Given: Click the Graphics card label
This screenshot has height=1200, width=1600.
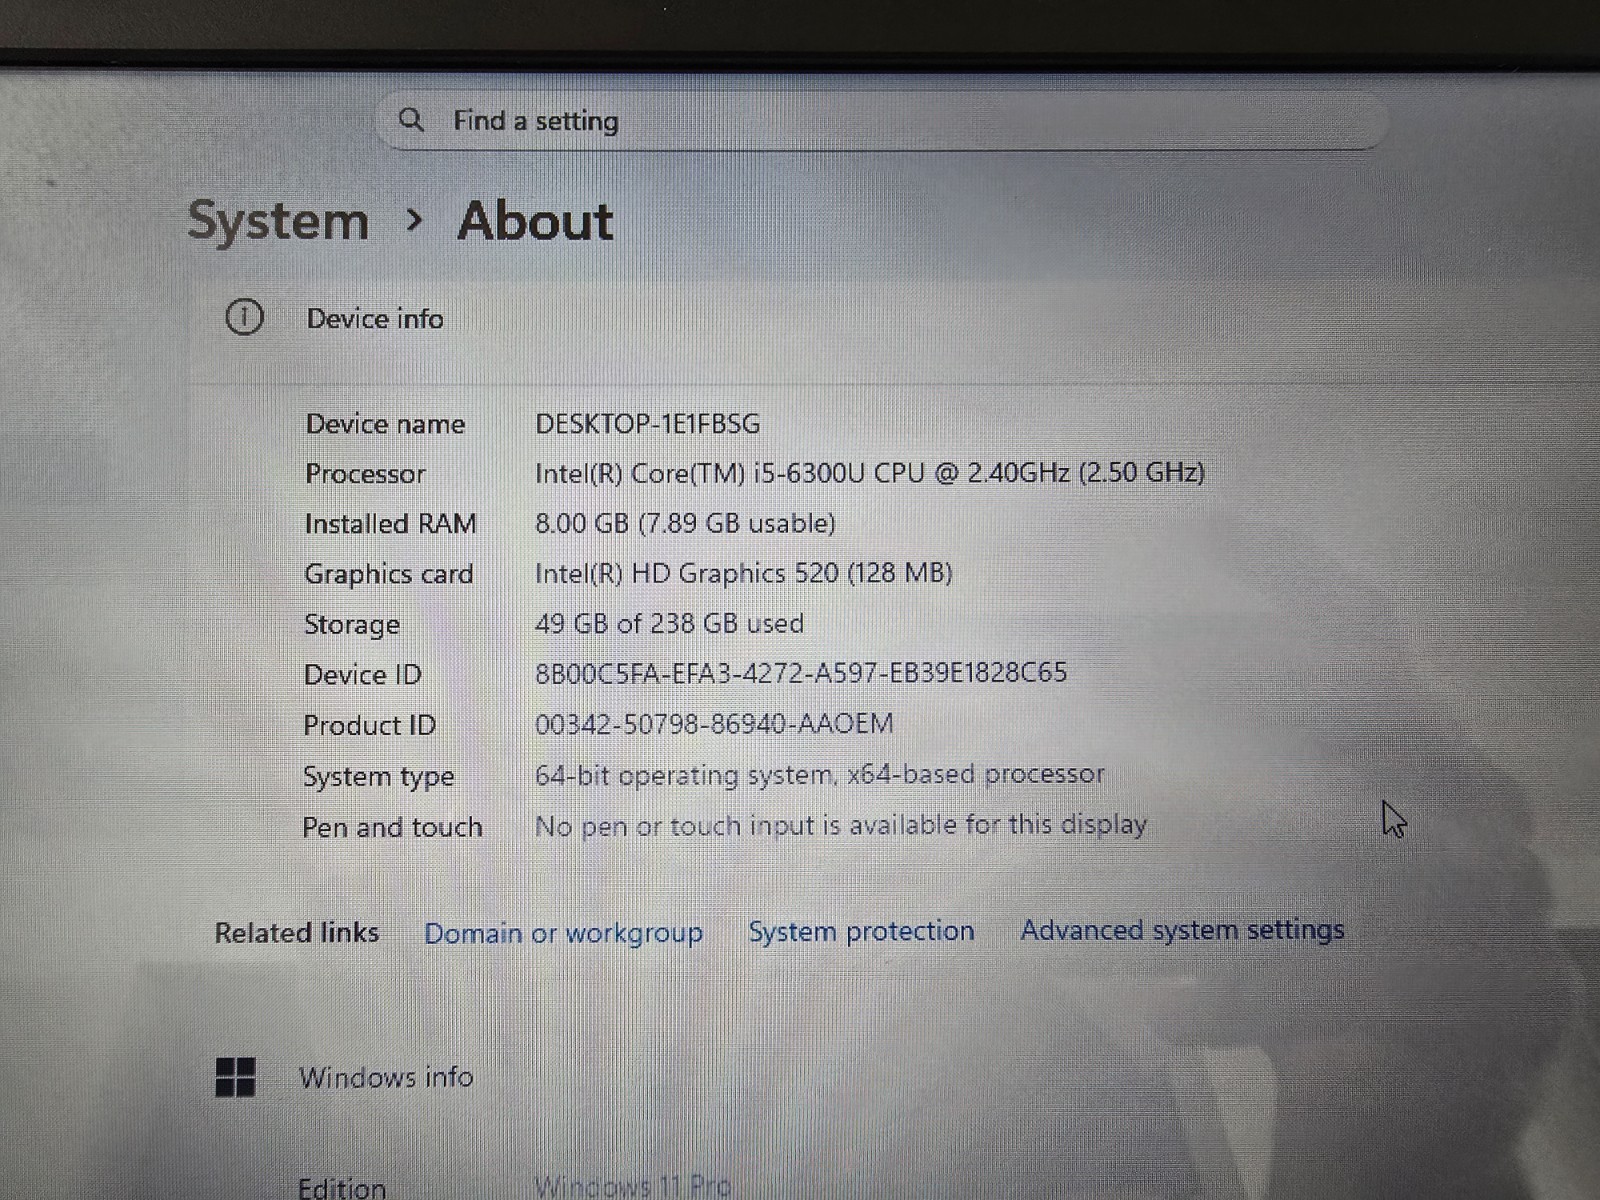Looking at the screenshot, I should point(389,574).
